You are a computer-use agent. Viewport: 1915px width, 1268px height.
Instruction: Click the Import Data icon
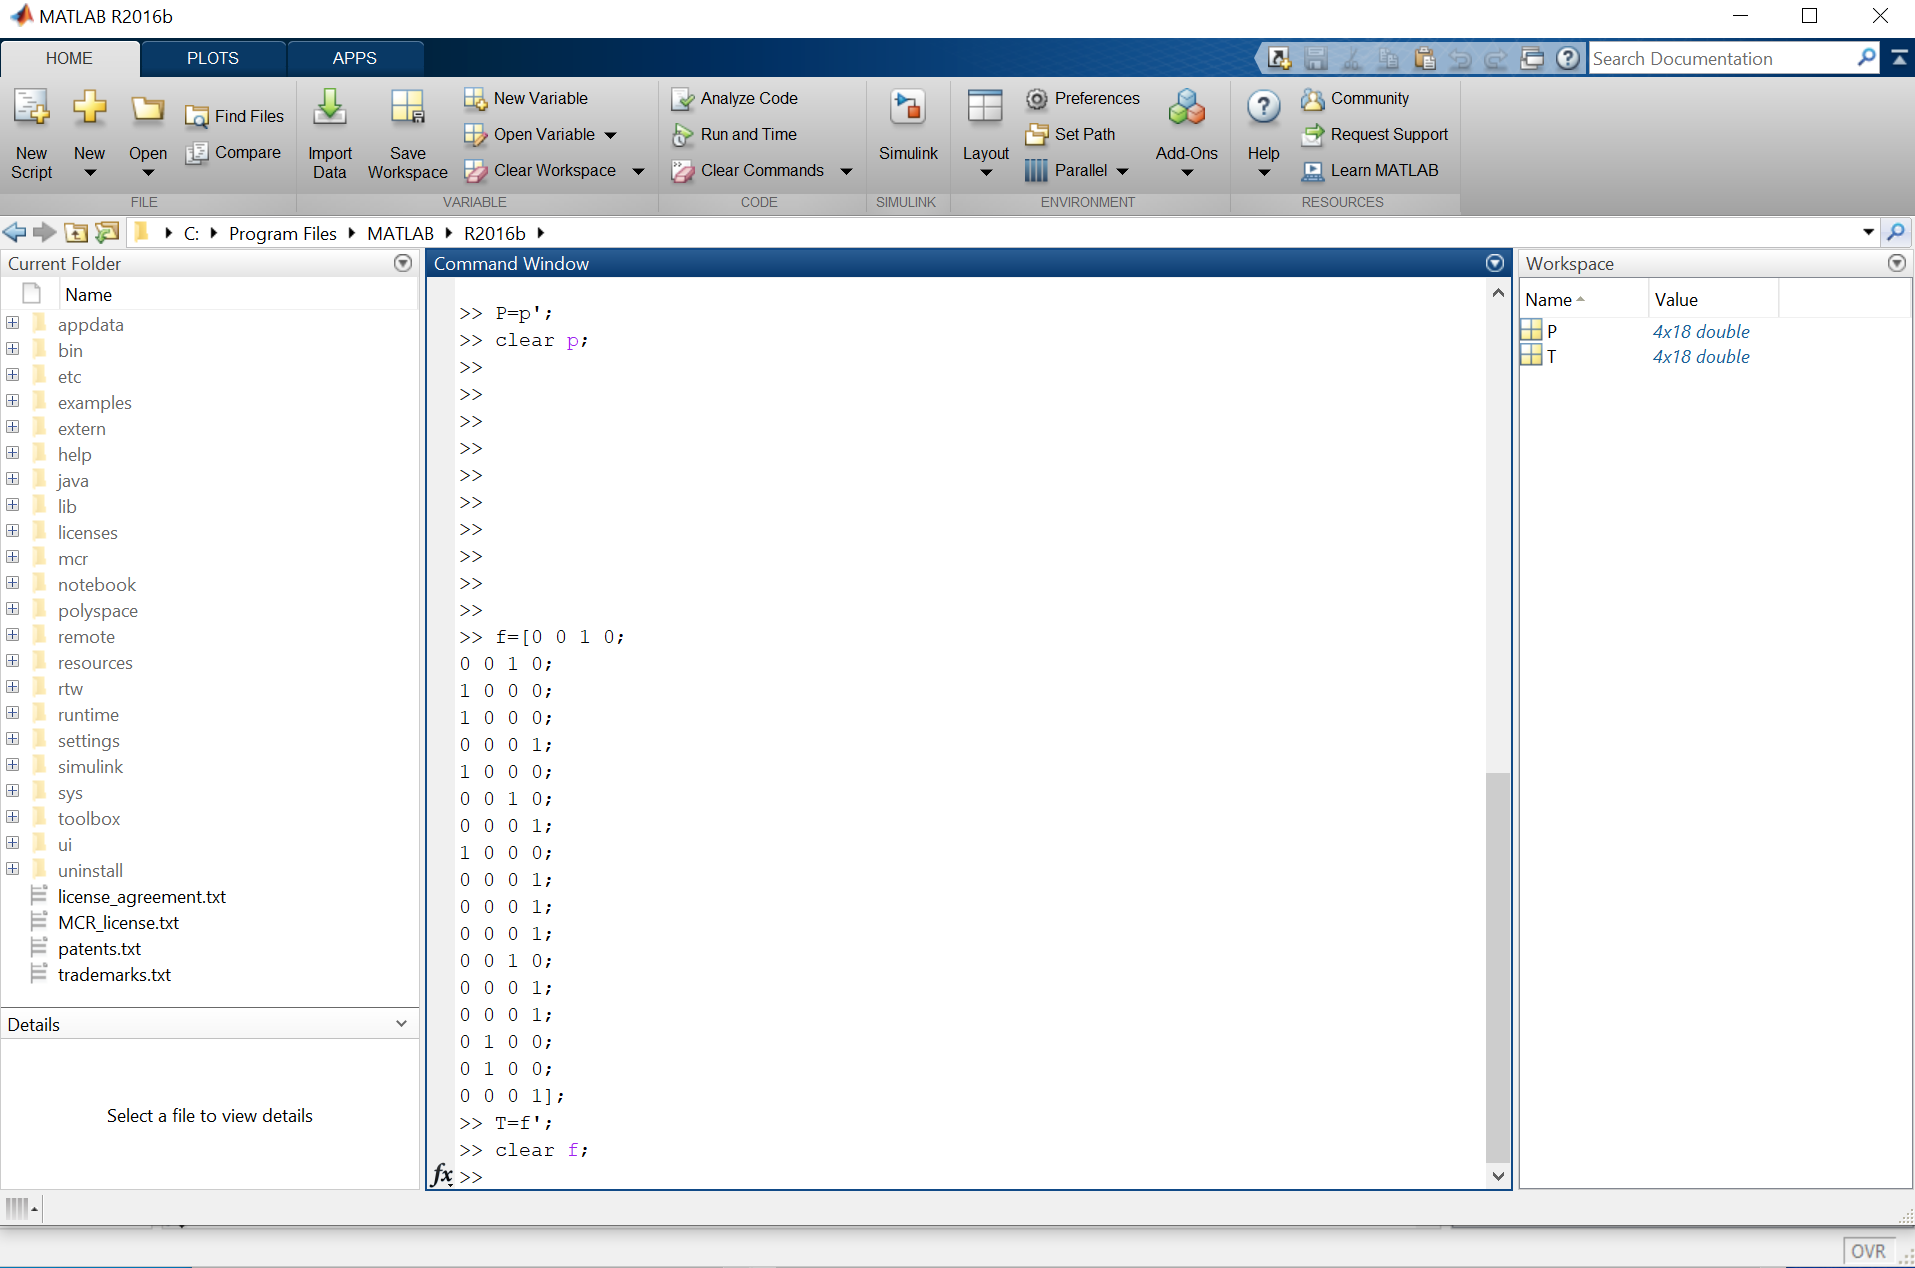point(329,107)
